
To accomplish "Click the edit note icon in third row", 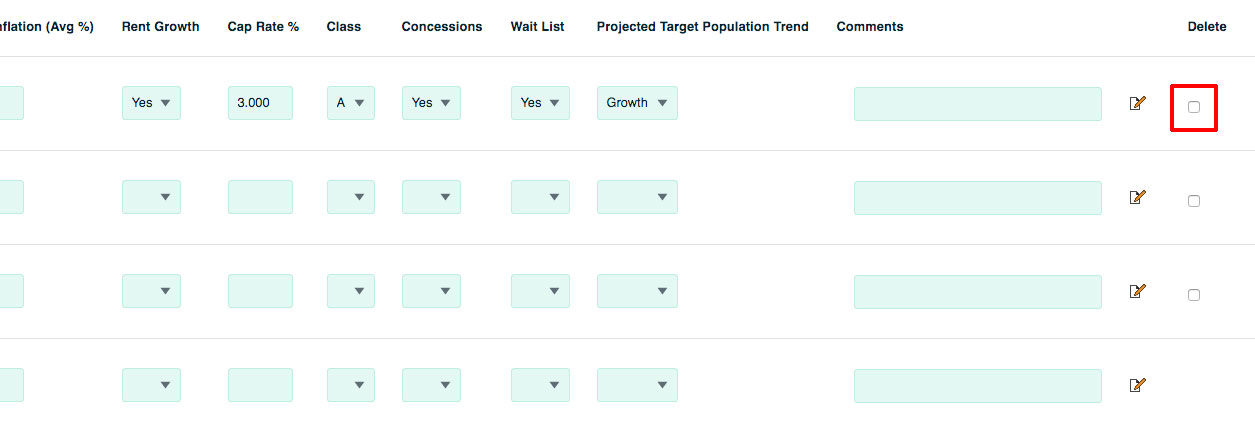I will pos(1137,291).
